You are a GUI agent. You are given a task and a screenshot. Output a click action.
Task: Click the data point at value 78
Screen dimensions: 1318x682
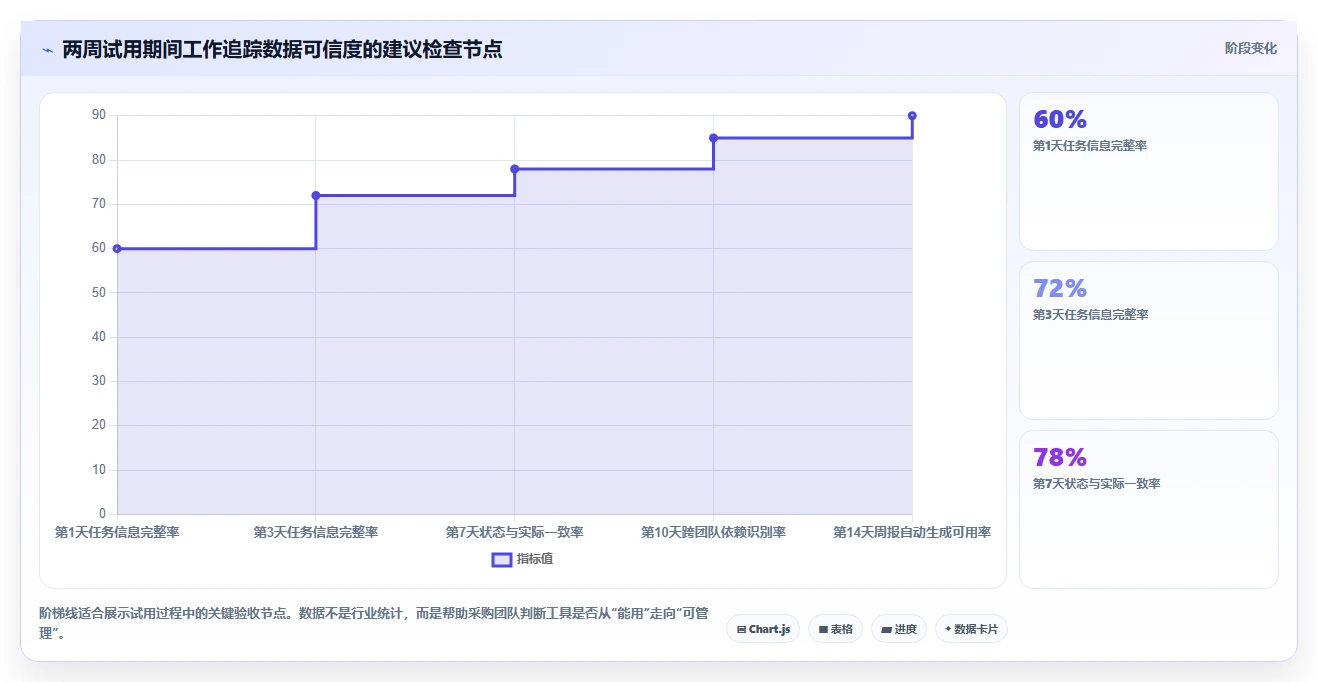pos(515,169)
